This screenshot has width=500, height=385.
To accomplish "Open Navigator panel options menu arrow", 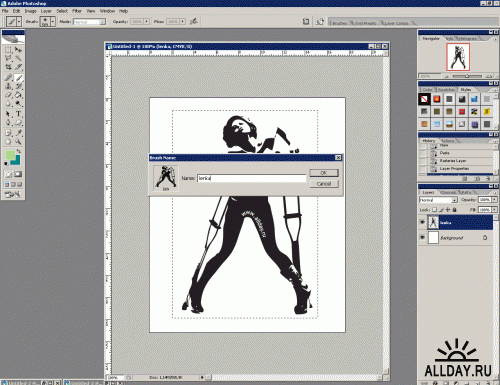I will click(x=495, y=39).
